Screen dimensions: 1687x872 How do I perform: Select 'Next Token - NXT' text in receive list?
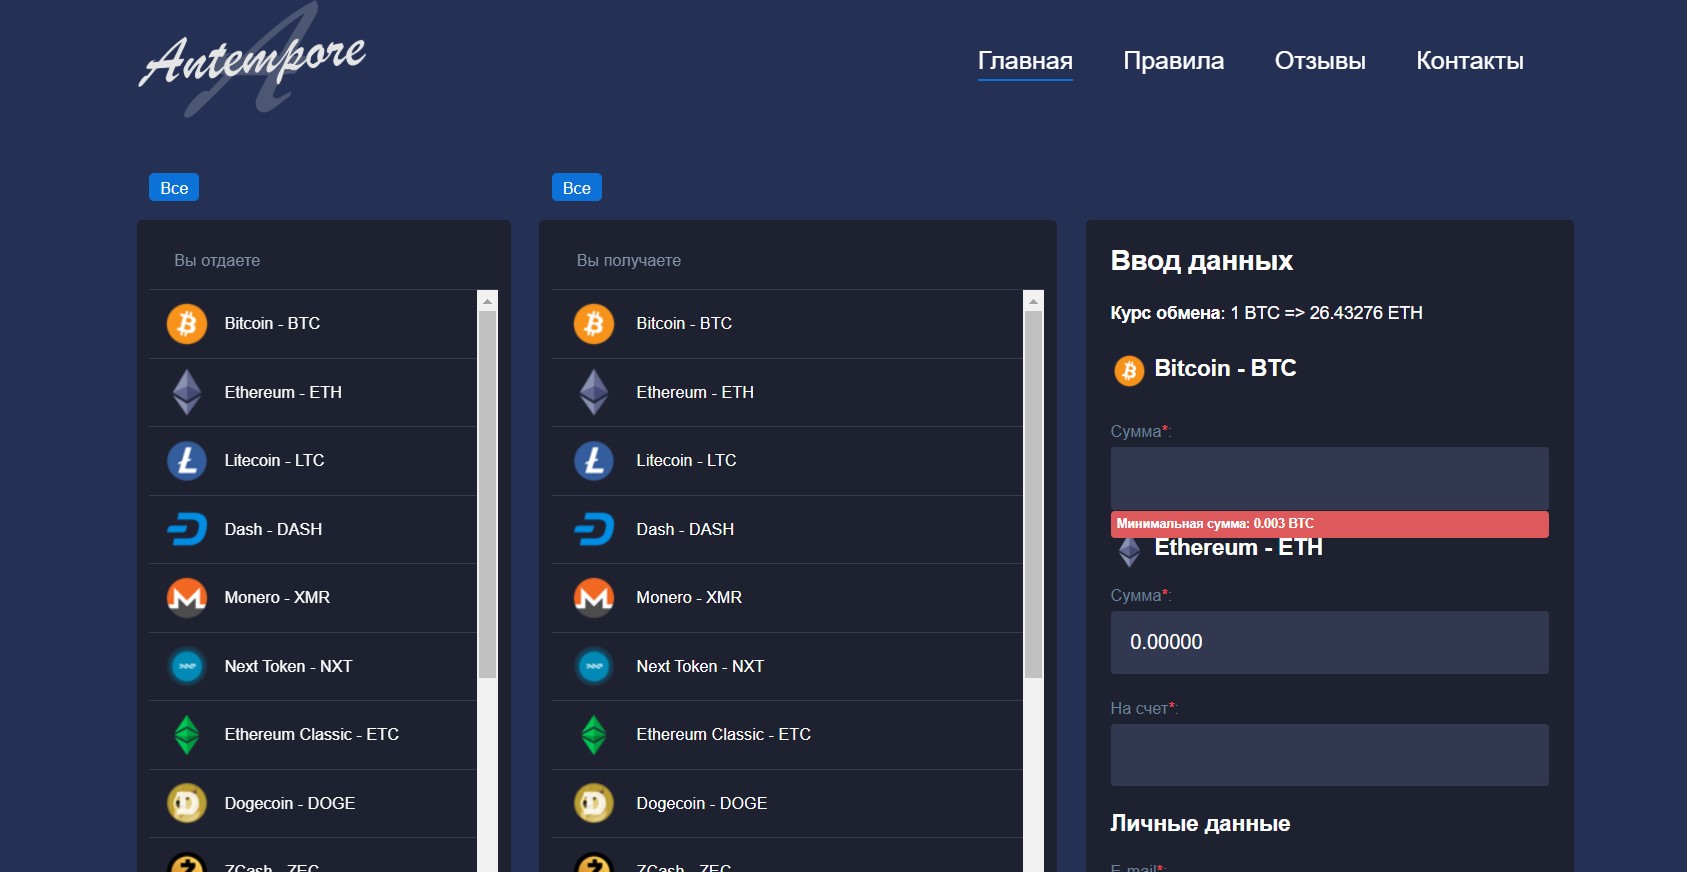pos(700,666)
